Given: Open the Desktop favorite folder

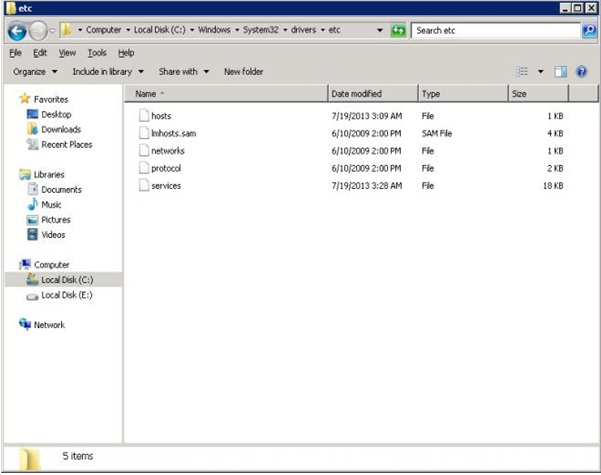Looking at the screenshot, I should (x=55, y=114).
